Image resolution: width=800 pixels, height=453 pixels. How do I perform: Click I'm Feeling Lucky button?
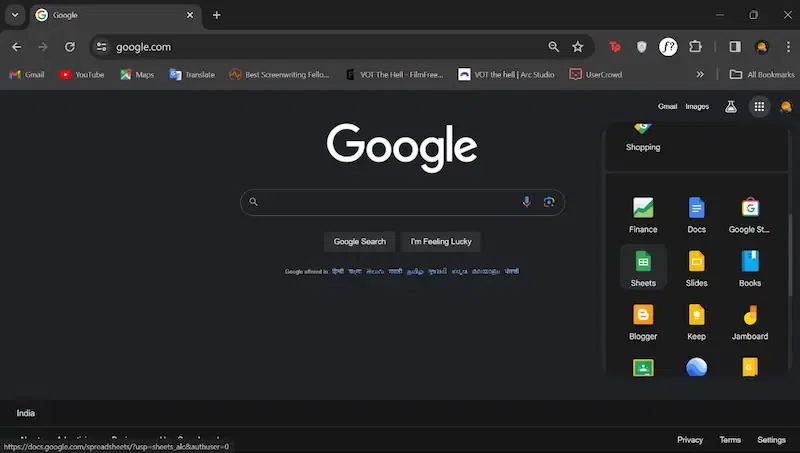(441, 242)
